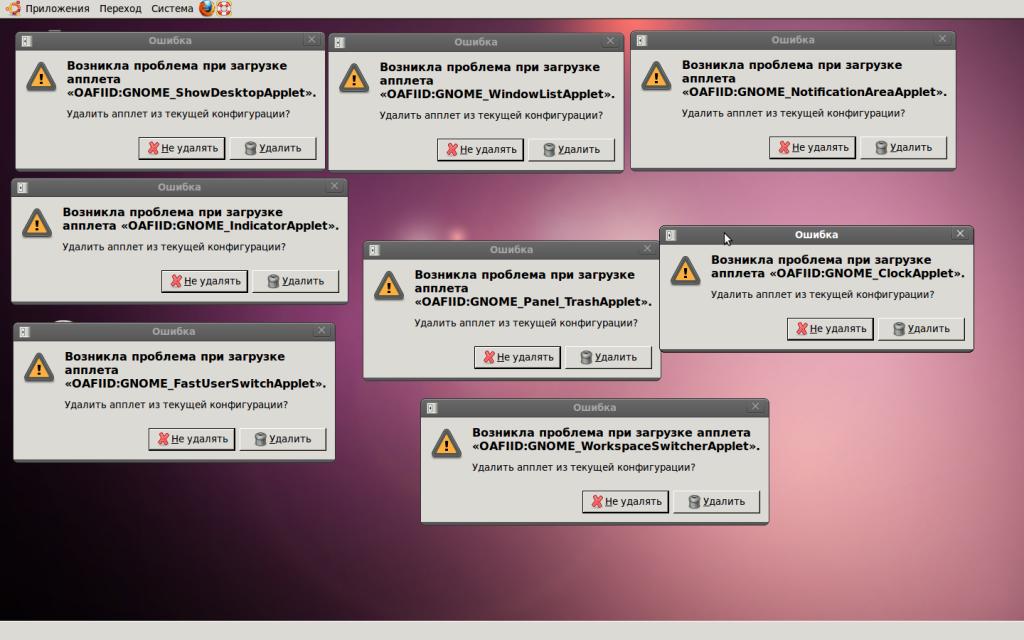This screenshot has height=640, width=1024.
Task: Click warning triangle in ClockApplet dialog
Action: (685, 271)
